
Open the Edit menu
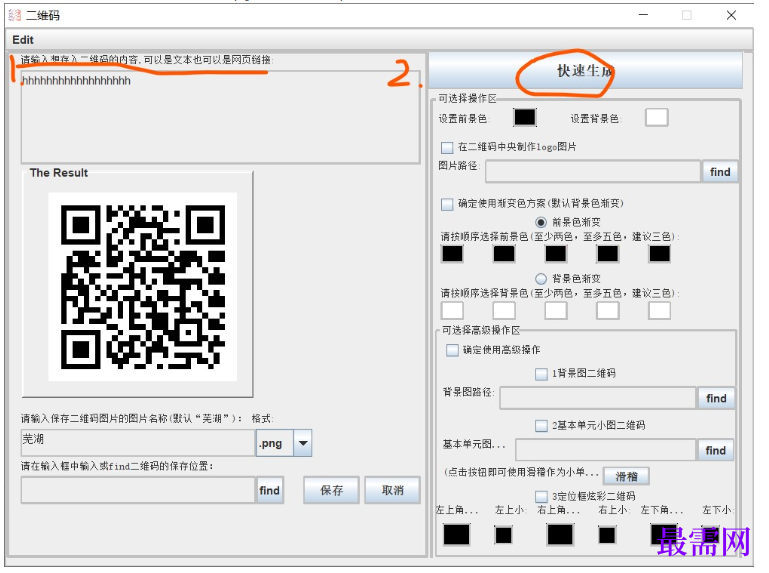pos(23,40)
